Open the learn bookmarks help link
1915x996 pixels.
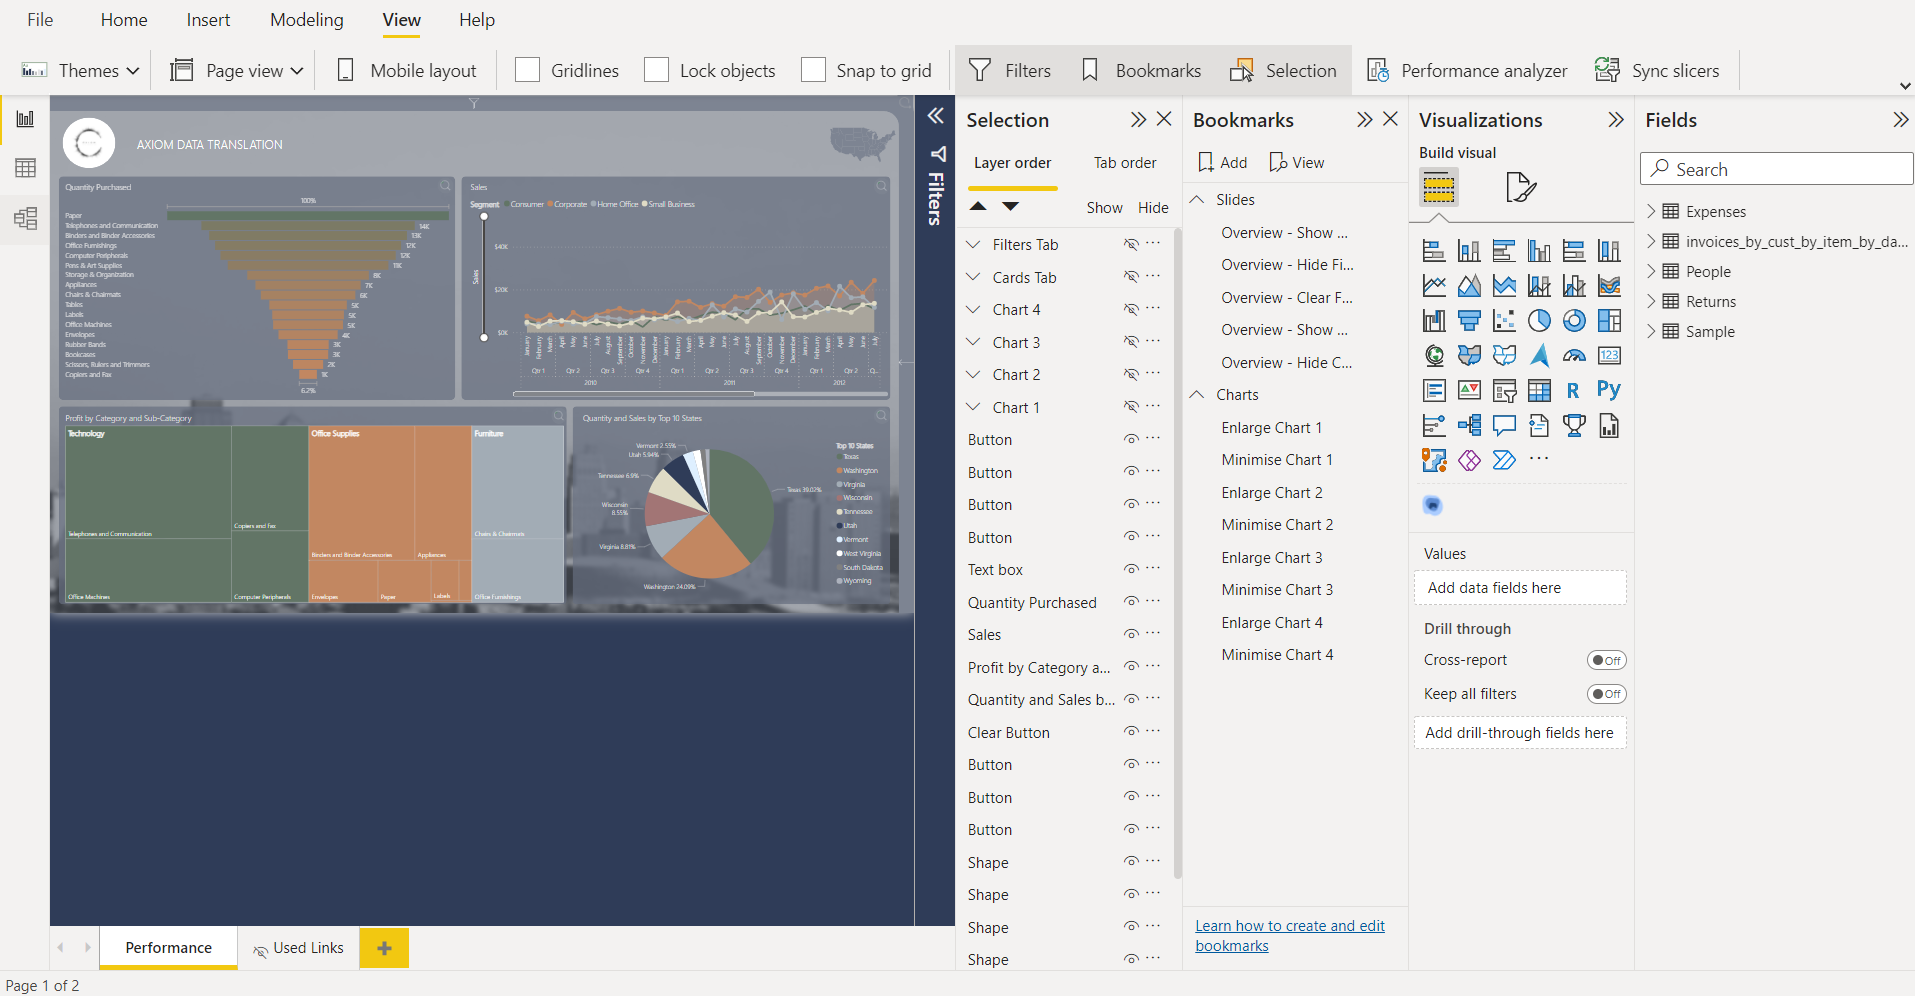1290,936
